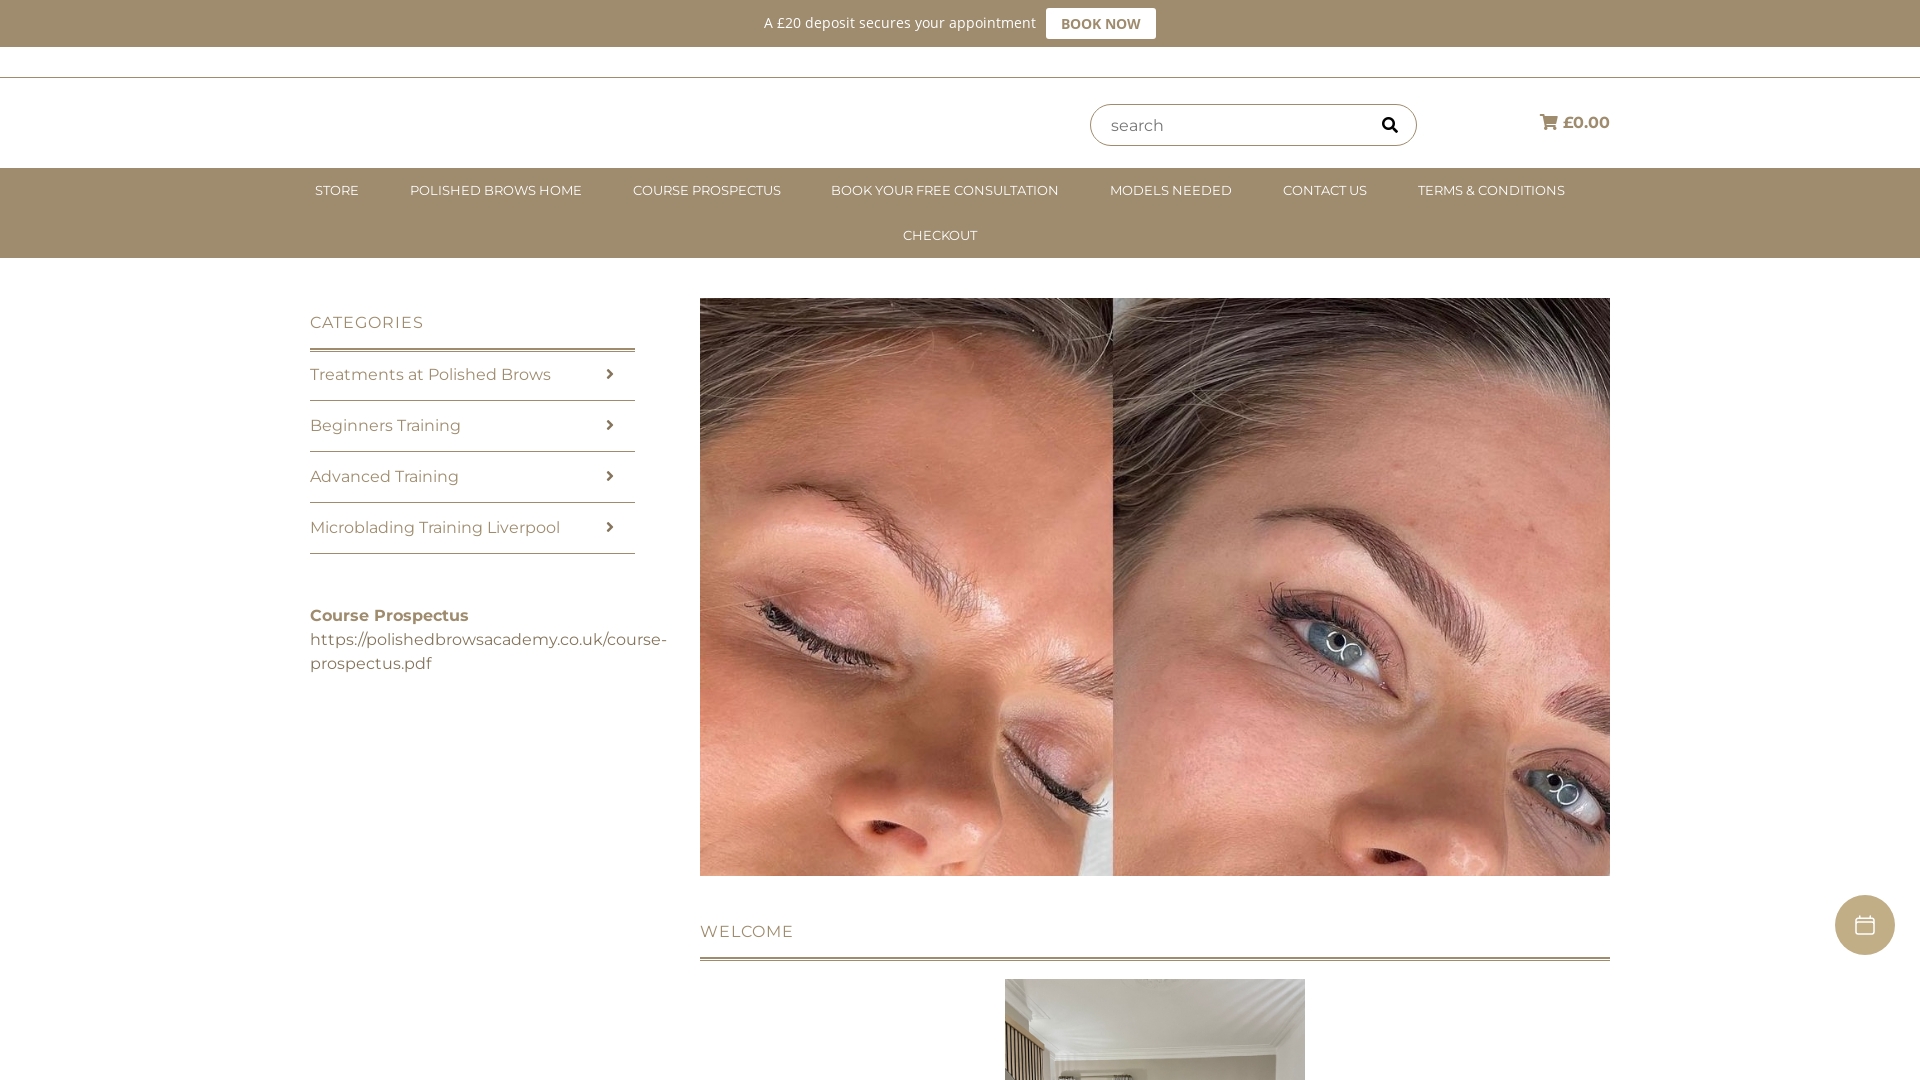Image resolution: width=1920 pixels, height=1080 pixels.
Task: Navigate to TERMS & CONDITIONS
Action: pos(1491,190)
